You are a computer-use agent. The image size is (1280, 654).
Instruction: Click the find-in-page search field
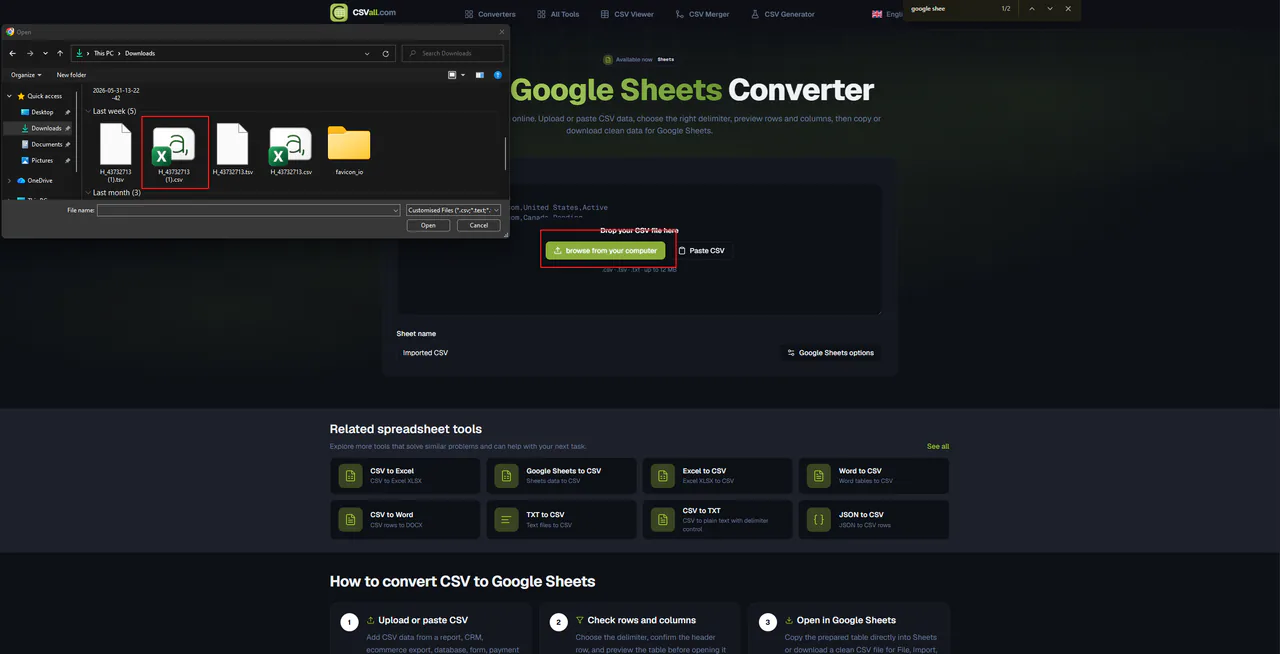coord(951,9)
